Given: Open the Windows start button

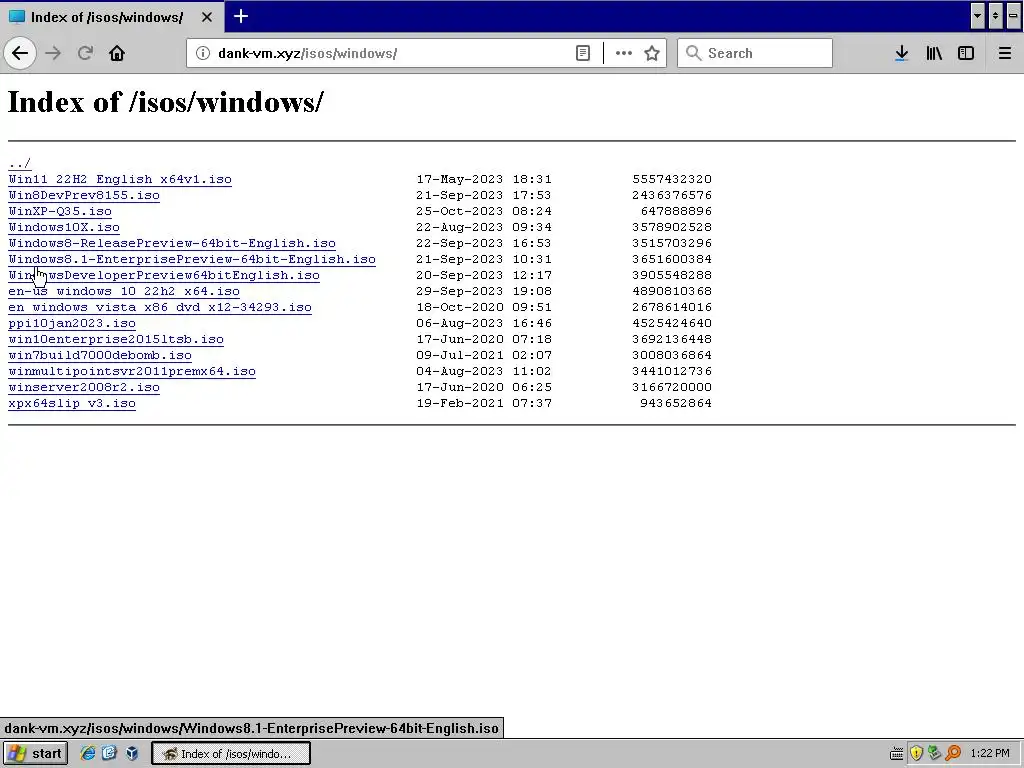Looking at the screenshot, I should point(35,754).
